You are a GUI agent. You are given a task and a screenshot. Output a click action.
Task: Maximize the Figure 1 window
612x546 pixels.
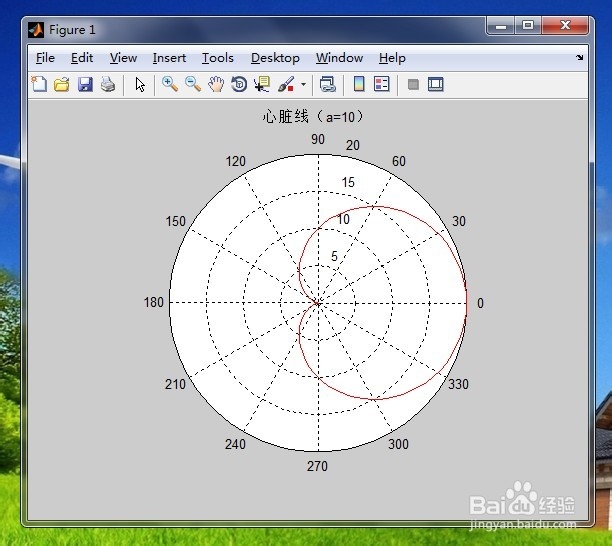pyautogui.click(x=528, y=26)
